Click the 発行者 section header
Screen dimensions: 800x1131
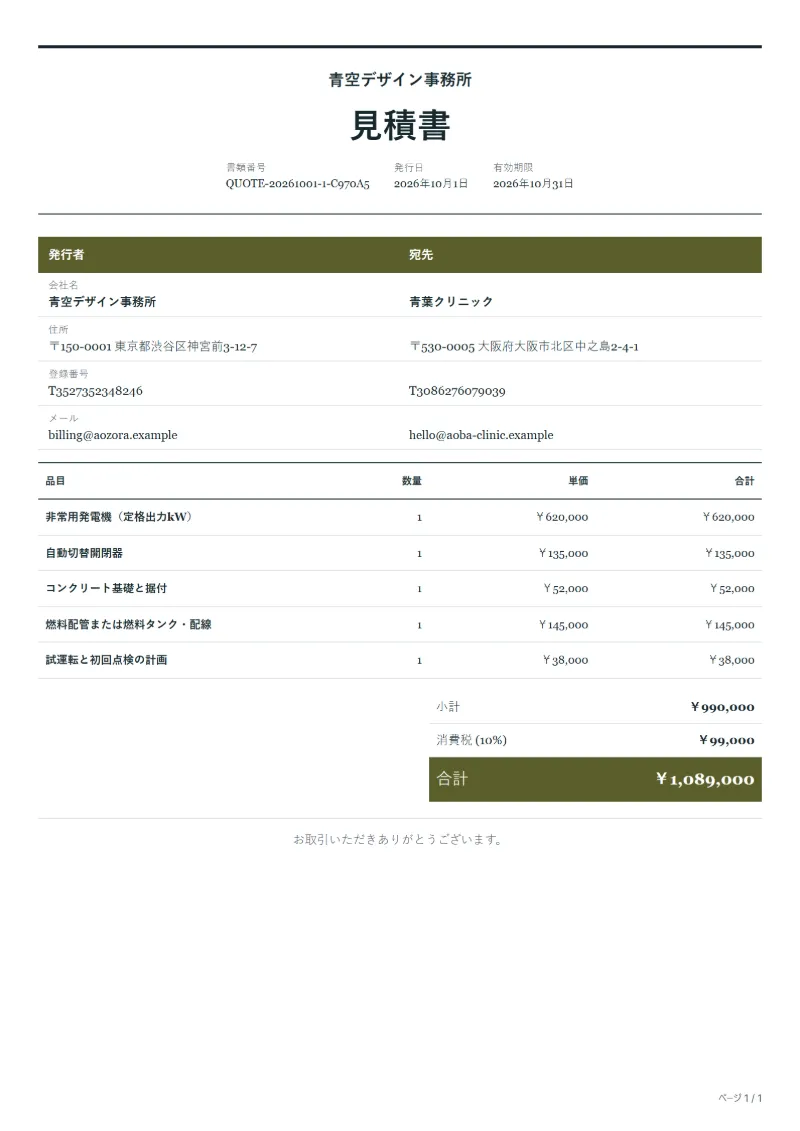tap(66, 255)
